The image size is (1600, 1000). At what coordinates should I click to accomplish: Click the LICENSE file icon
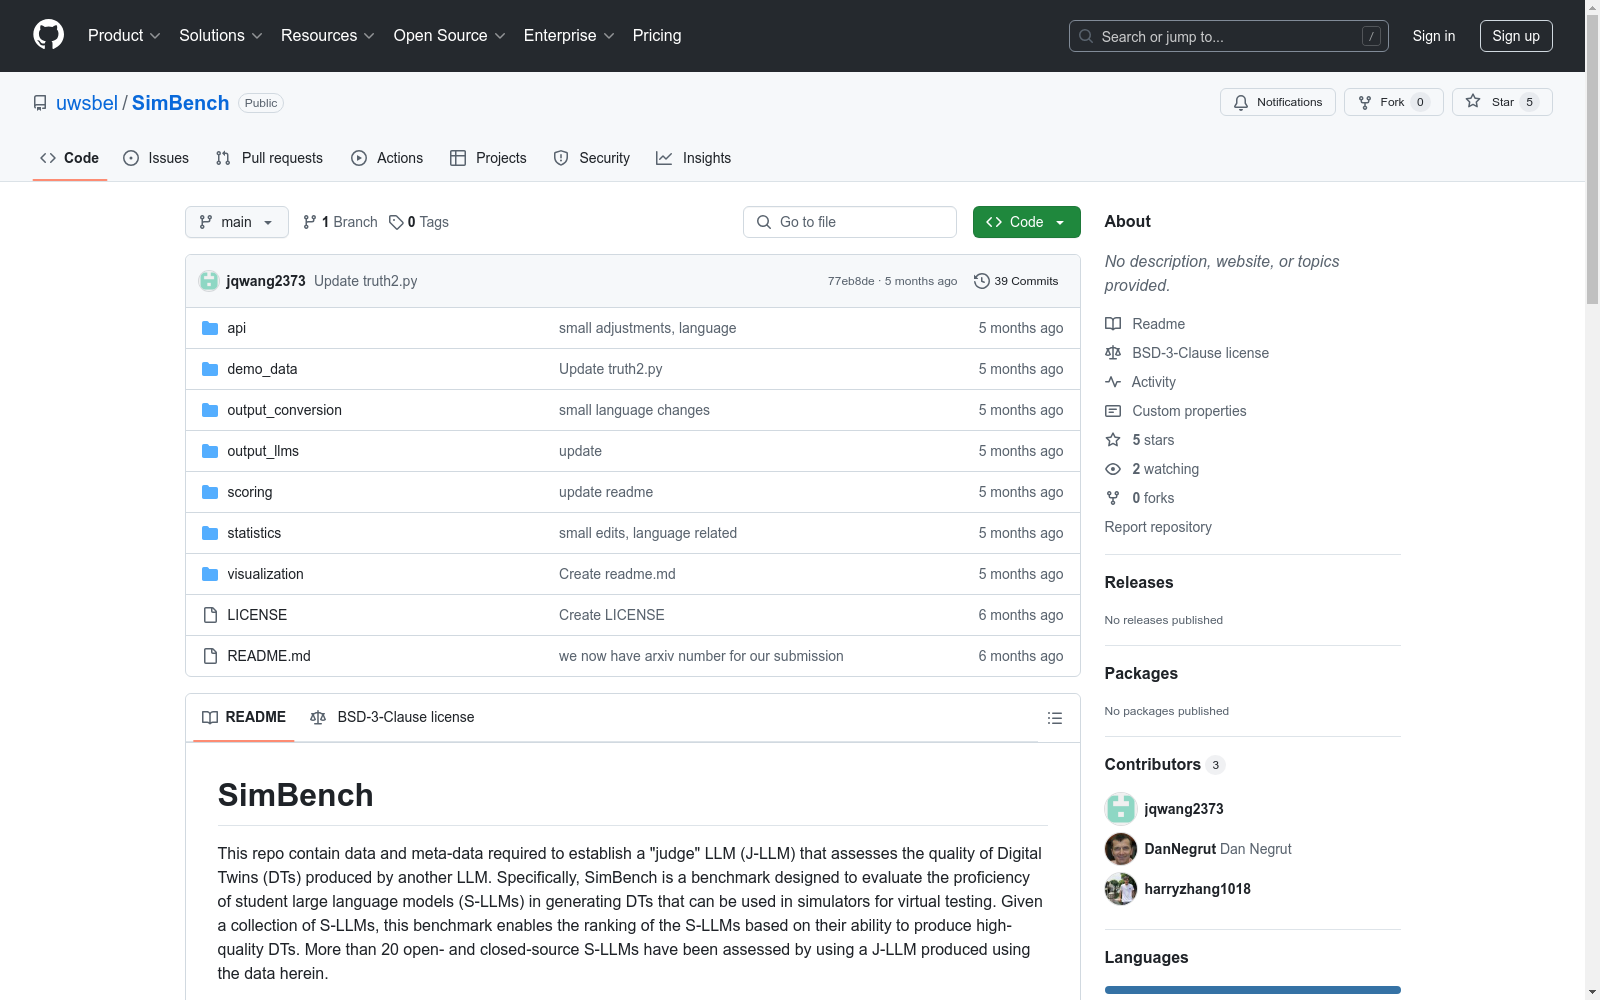click(x=210, y=615)
